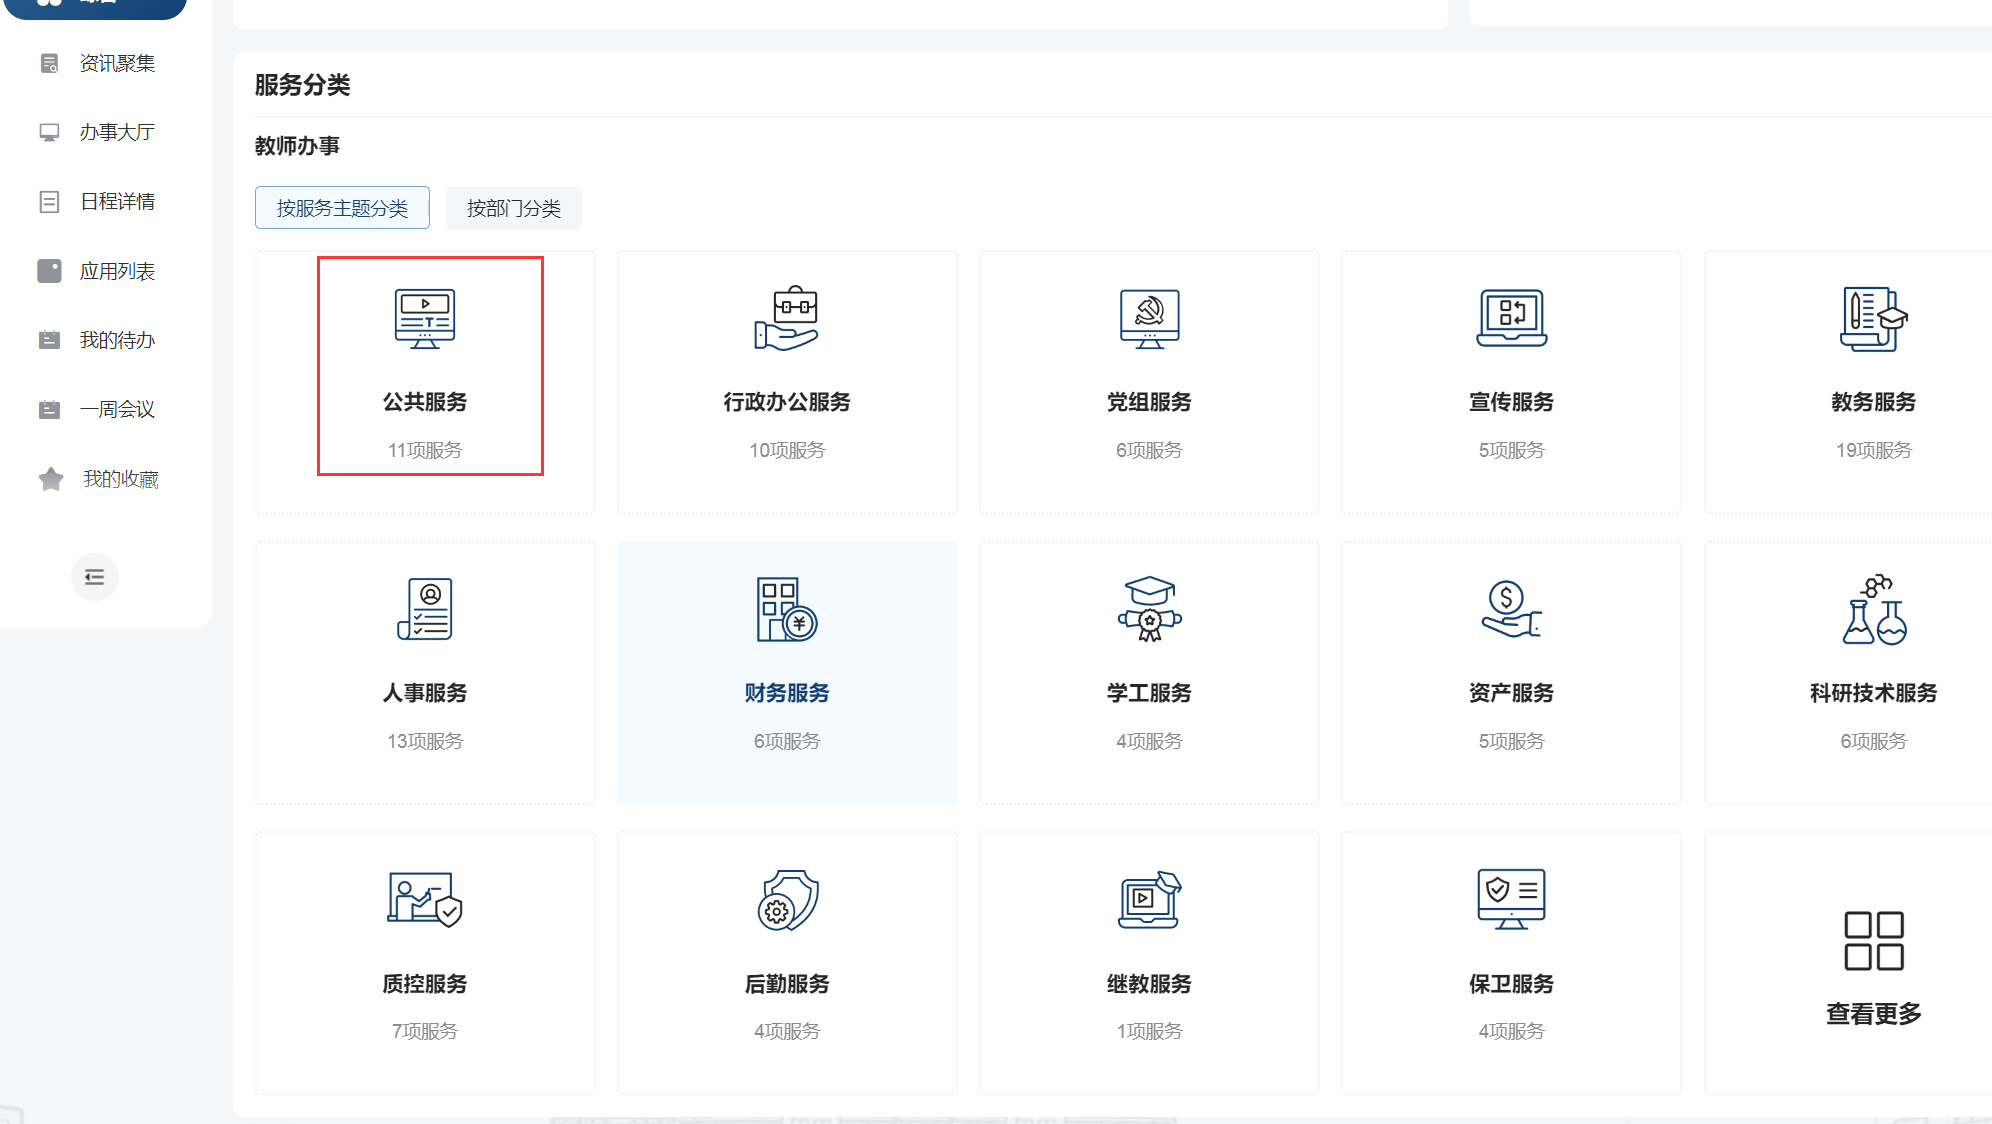Image resolution: width=1992 pixels, height=1124 pixels.
Task: Click 质控服务 card thumbnail
Action: click(425, 900)
